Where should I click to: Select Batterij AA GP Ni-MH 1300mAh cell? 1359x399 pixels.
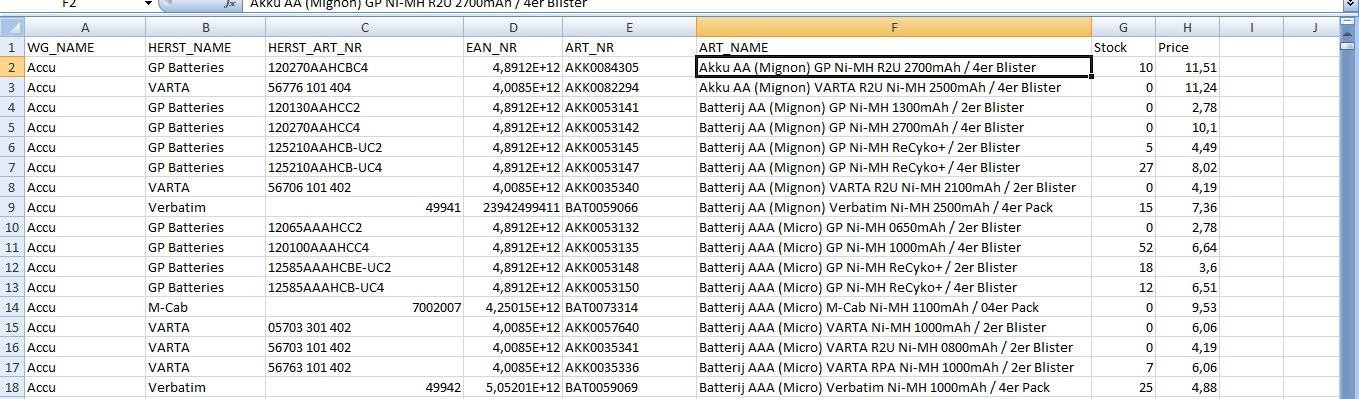tap(893, 107)
